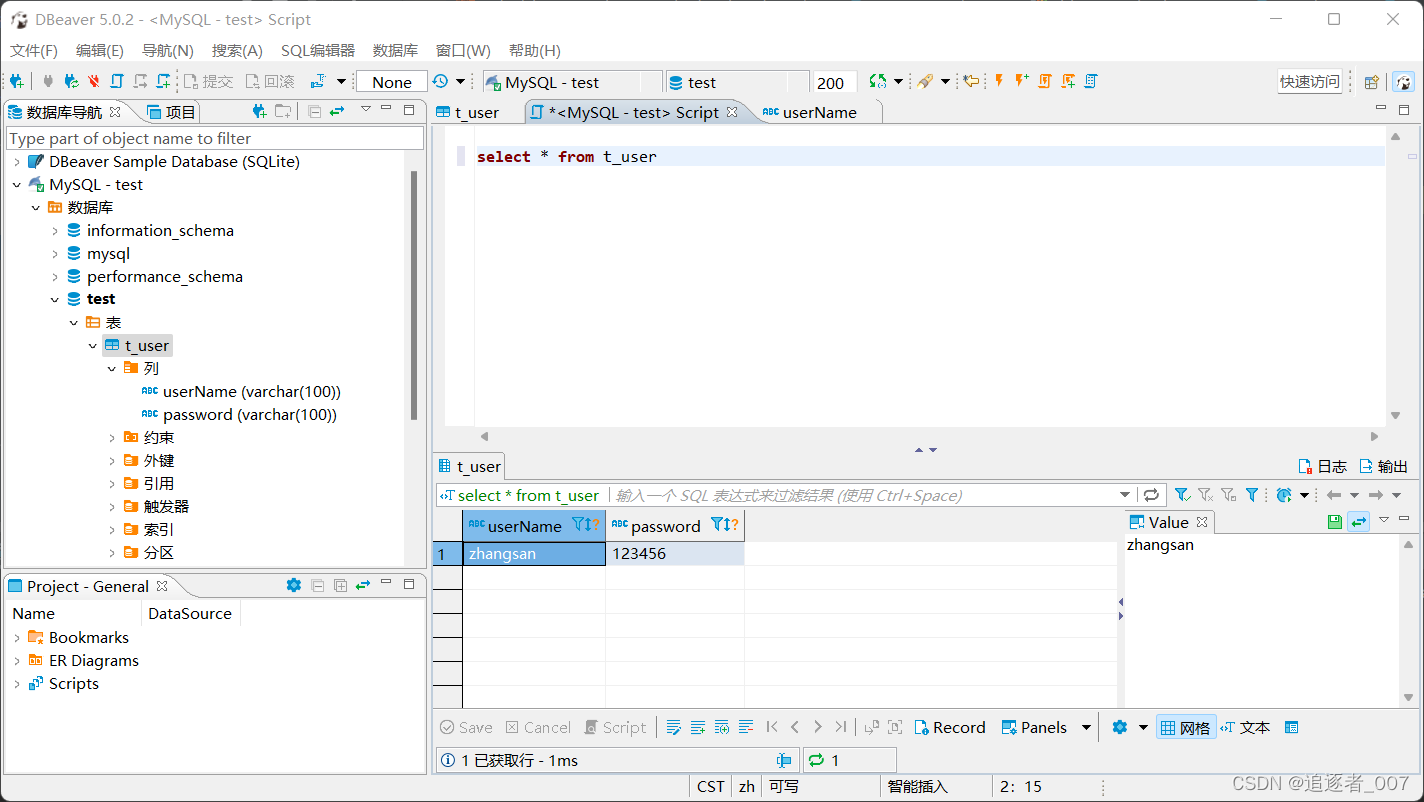
Task: Switch to the t_user editor tab
Action: click(467, 112)
